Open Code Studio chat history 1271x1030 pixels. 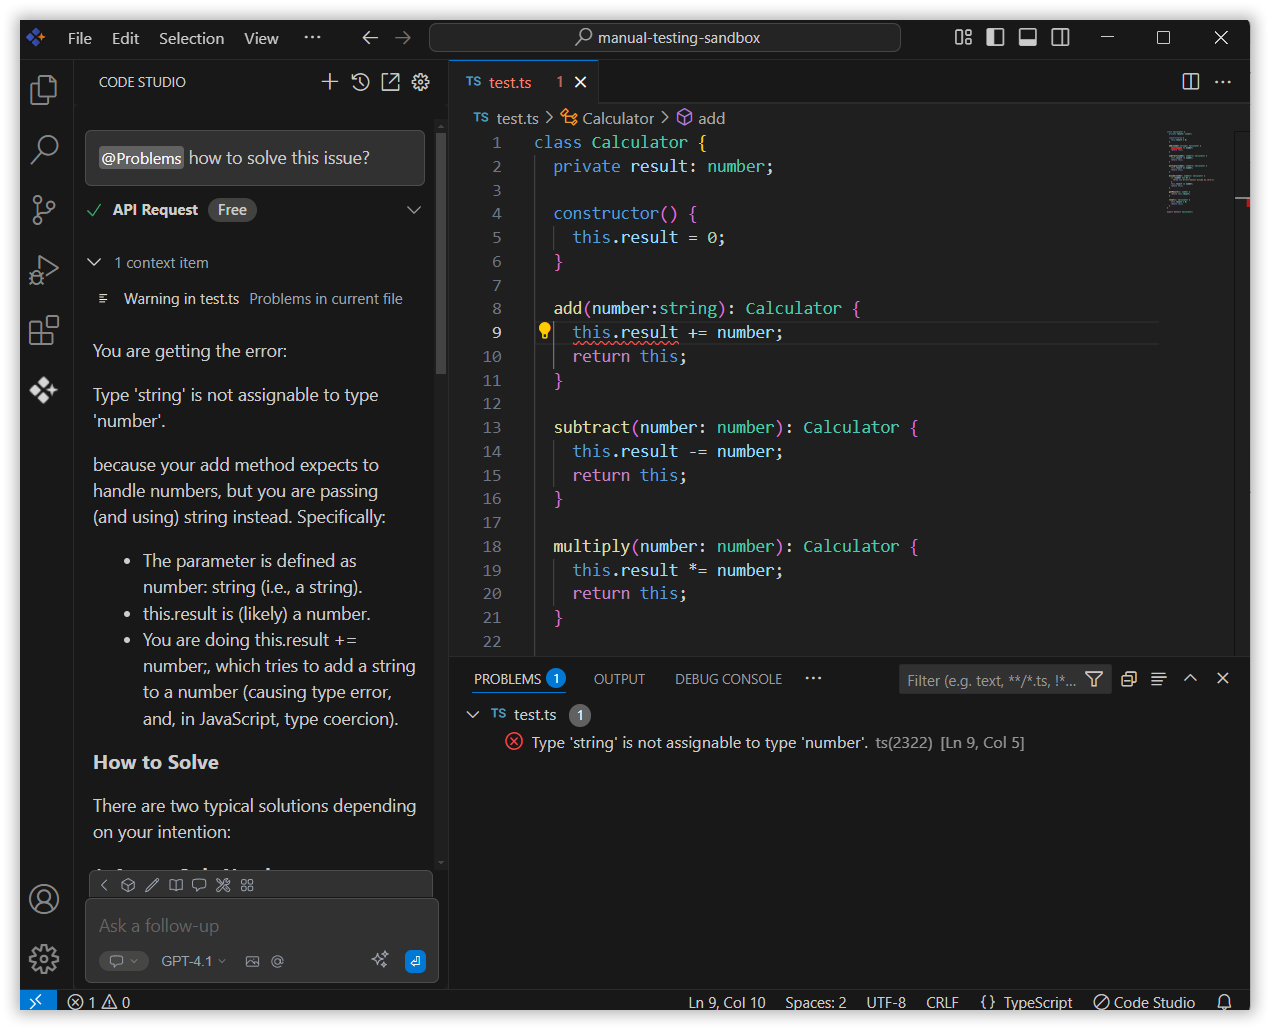(x=361, y=82)
